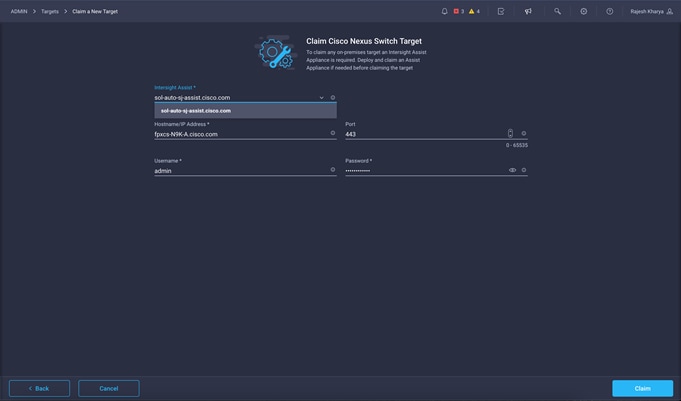View the 4 warning alarms indicator
This screenshot has height=401, width=681.
tap(474, 11)
